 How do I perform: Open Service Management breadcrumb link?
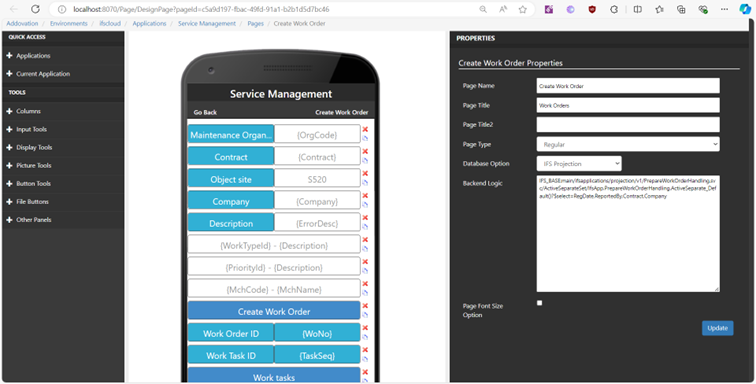(x=207, y=23)
